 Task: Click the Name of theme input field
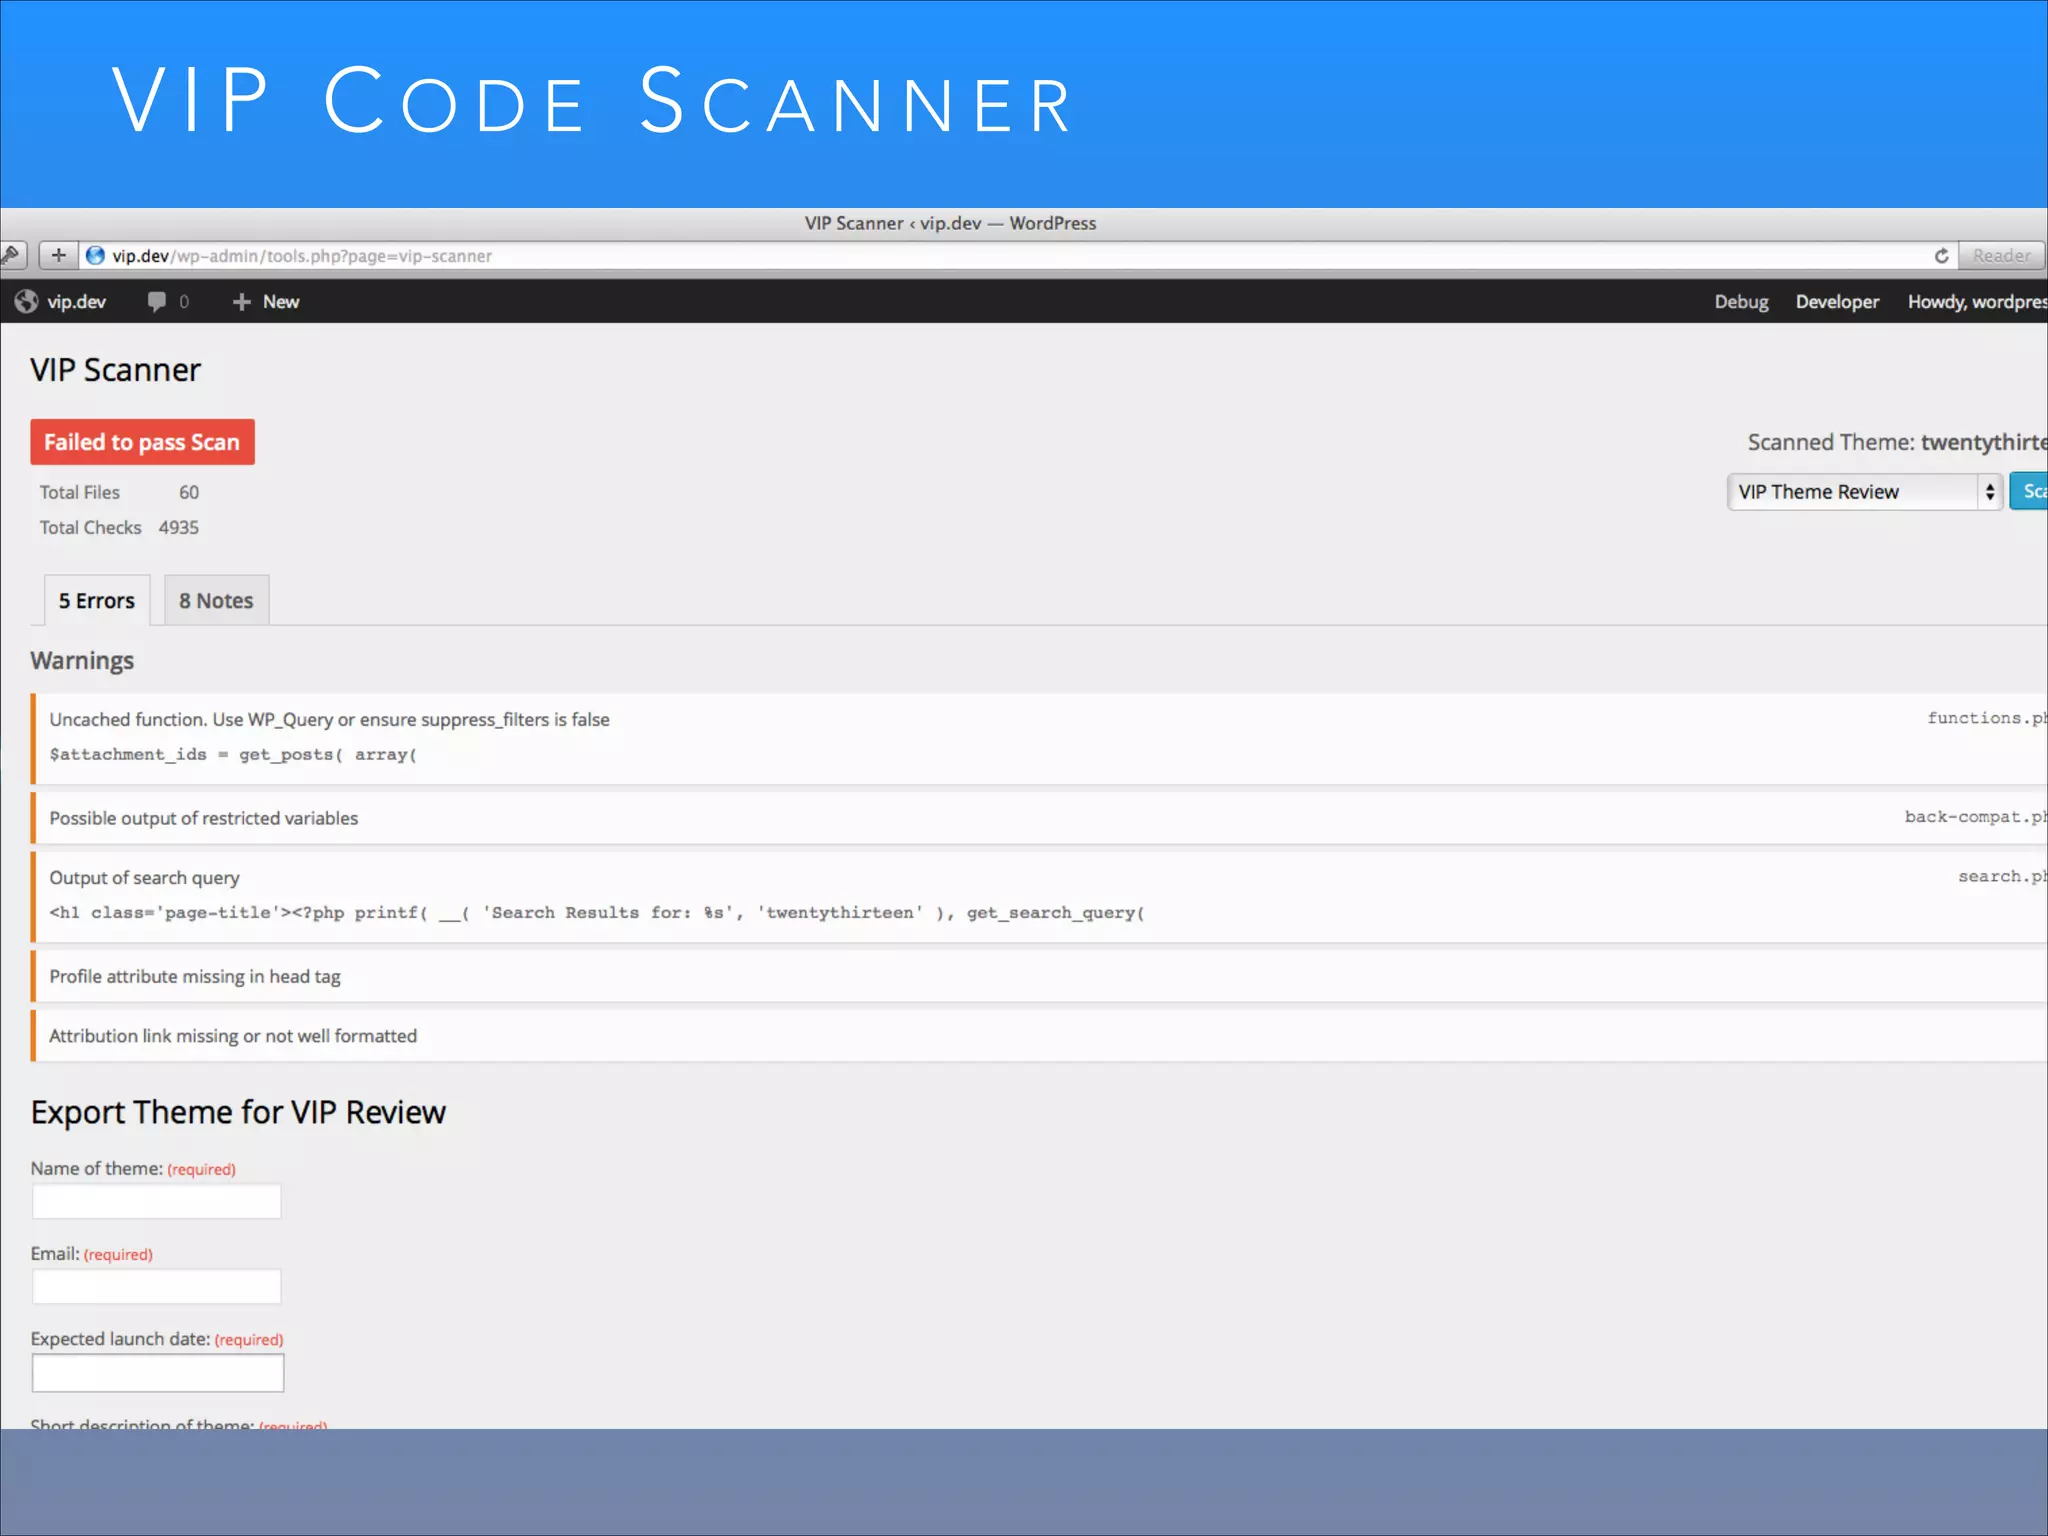click(157, 1201)
